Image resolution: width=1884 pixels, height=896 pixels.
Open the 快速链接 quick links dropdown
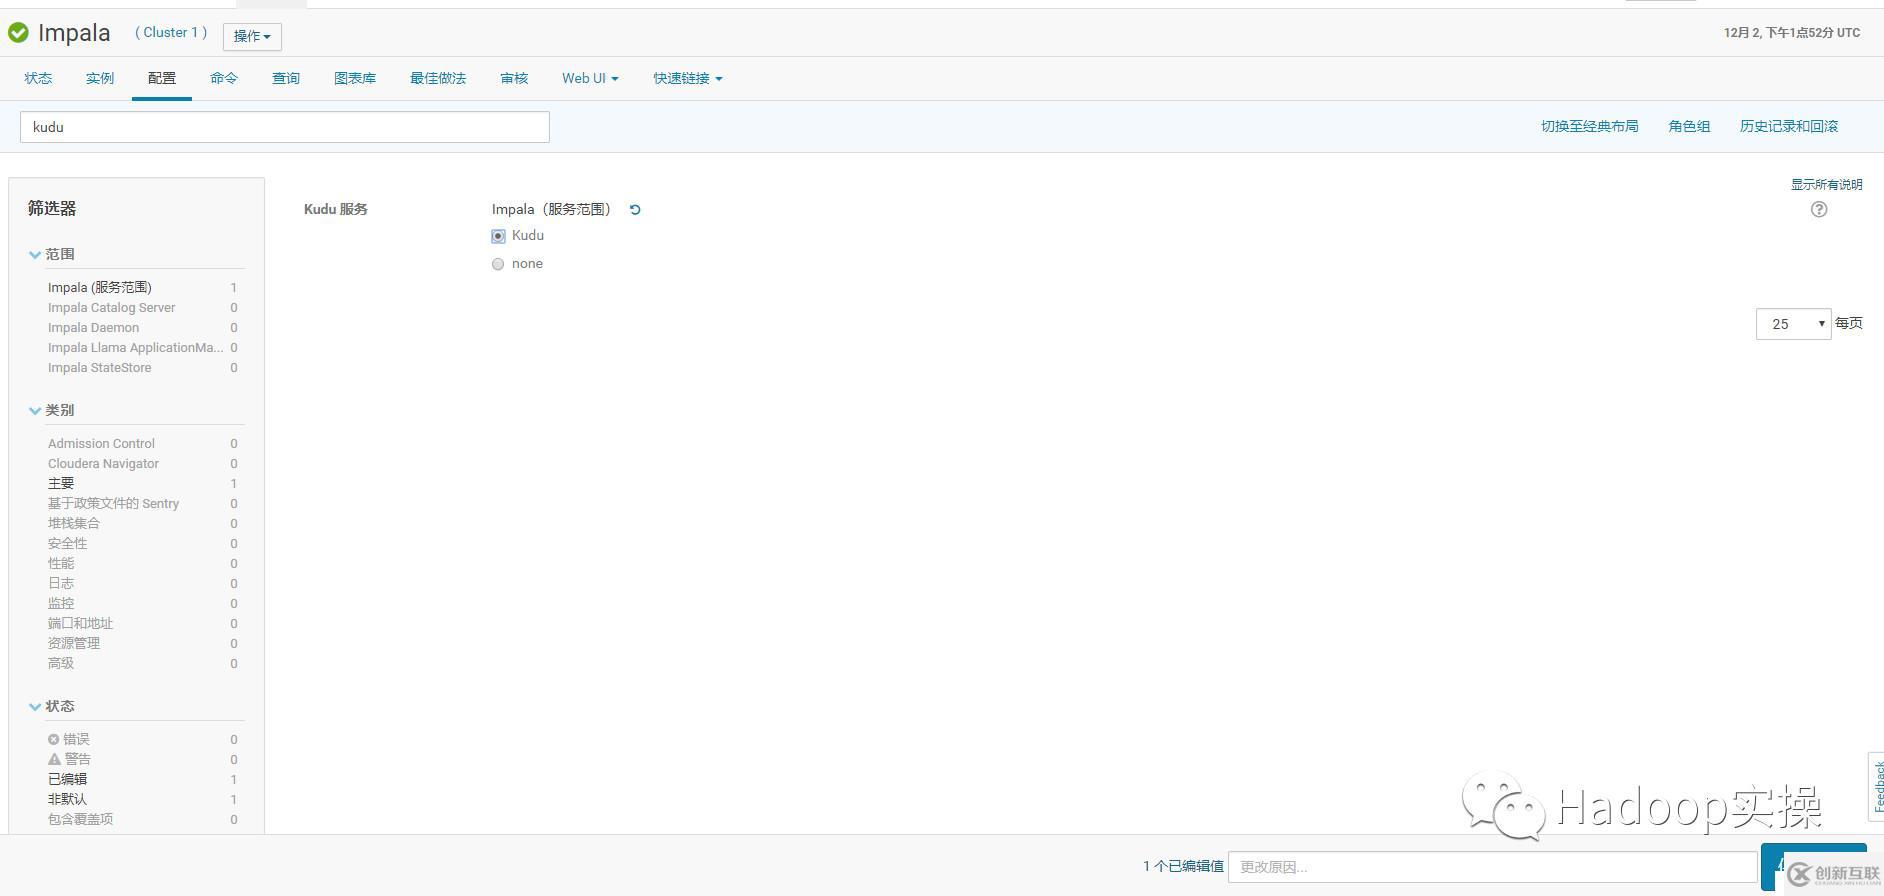click(688, 78)
